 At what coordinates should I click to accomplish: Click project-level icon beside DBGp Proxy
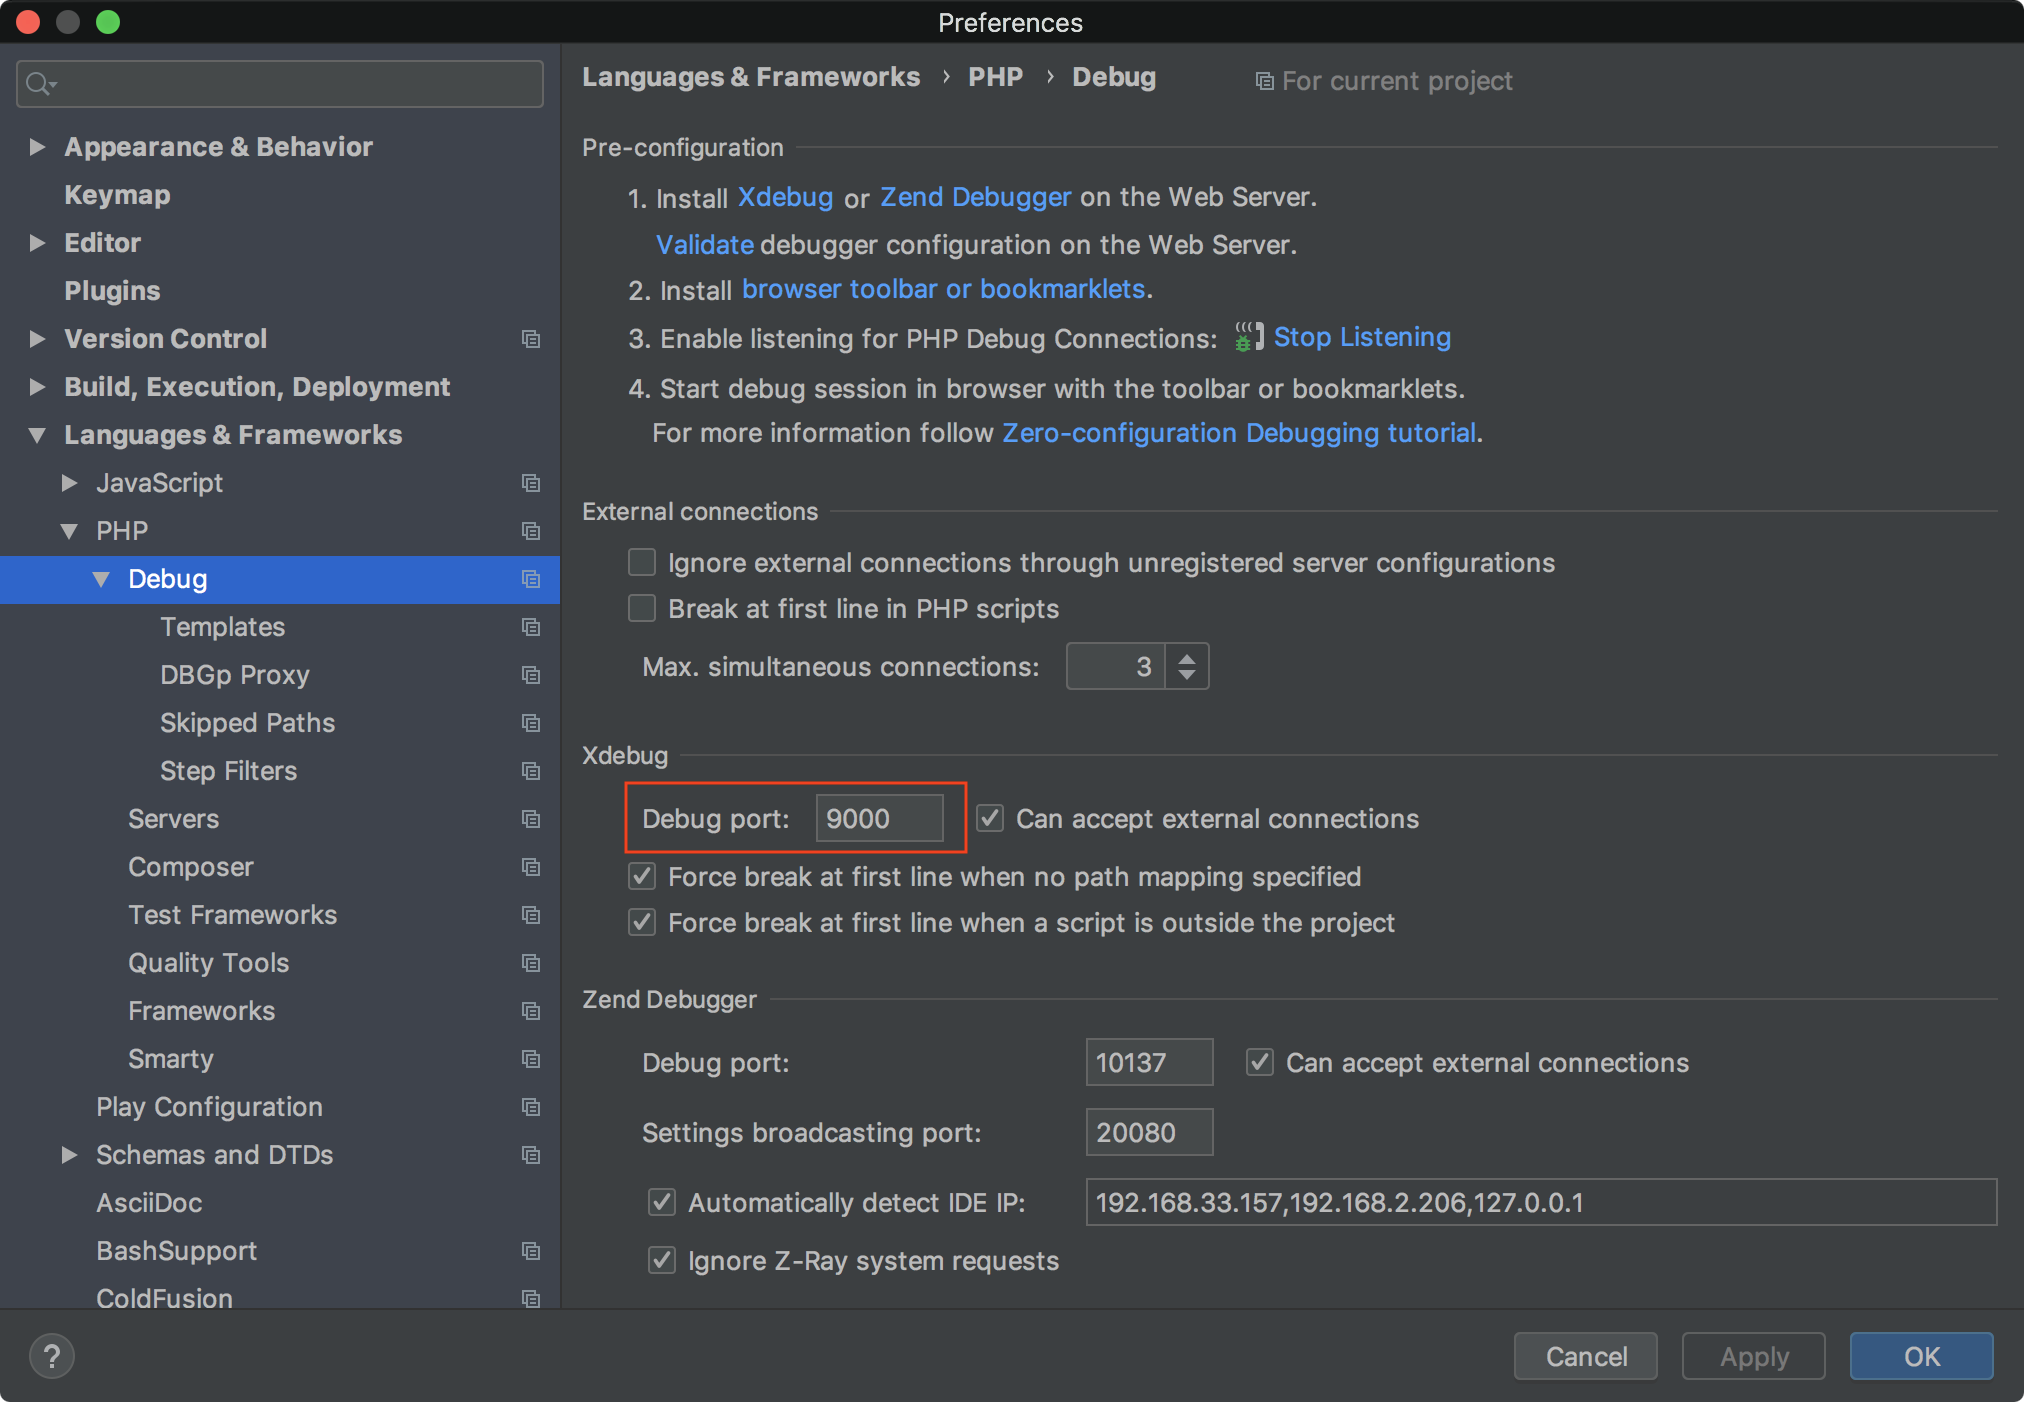point(531,675)
